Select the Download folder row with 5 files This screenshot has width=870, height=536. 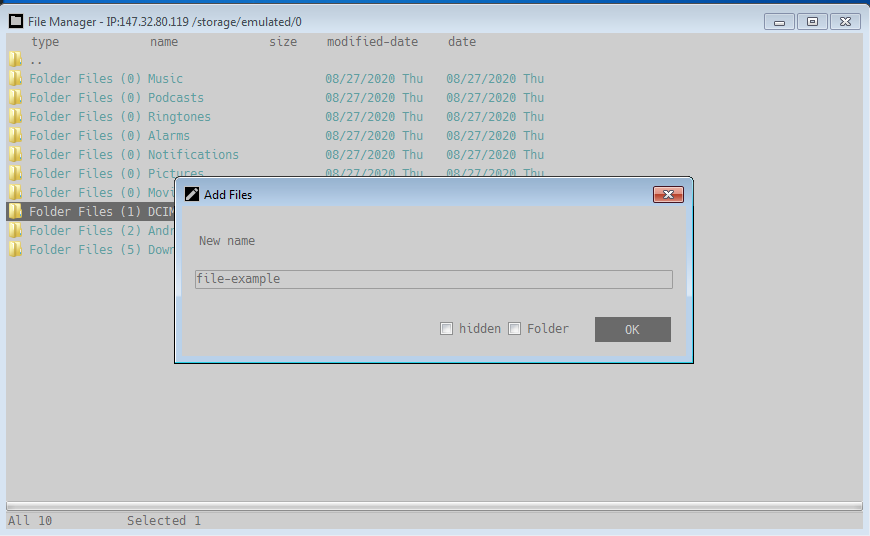click(x=91, y=250)
